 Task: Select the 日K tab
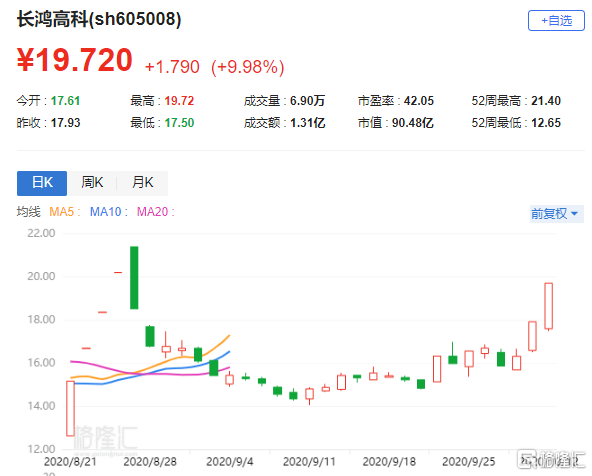tap(42, 183)
